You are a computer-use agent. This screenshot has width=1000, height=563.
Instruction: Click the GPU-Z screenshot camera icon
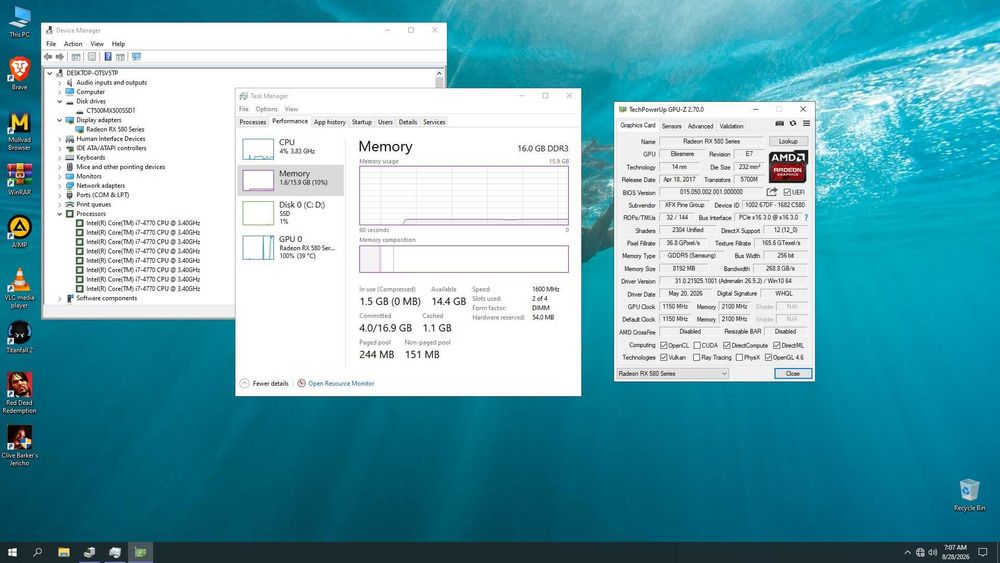click(x=779, y=124)
